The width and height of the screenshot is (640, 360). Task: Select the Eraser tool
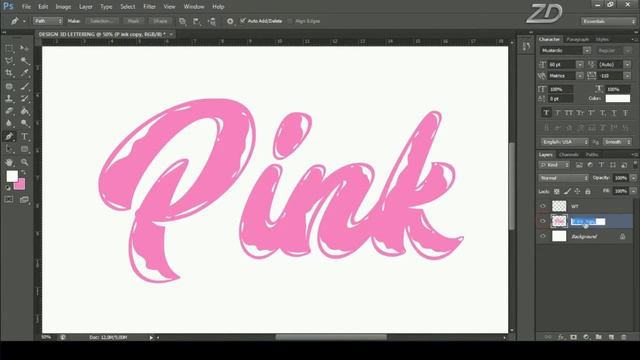(9, 111)
